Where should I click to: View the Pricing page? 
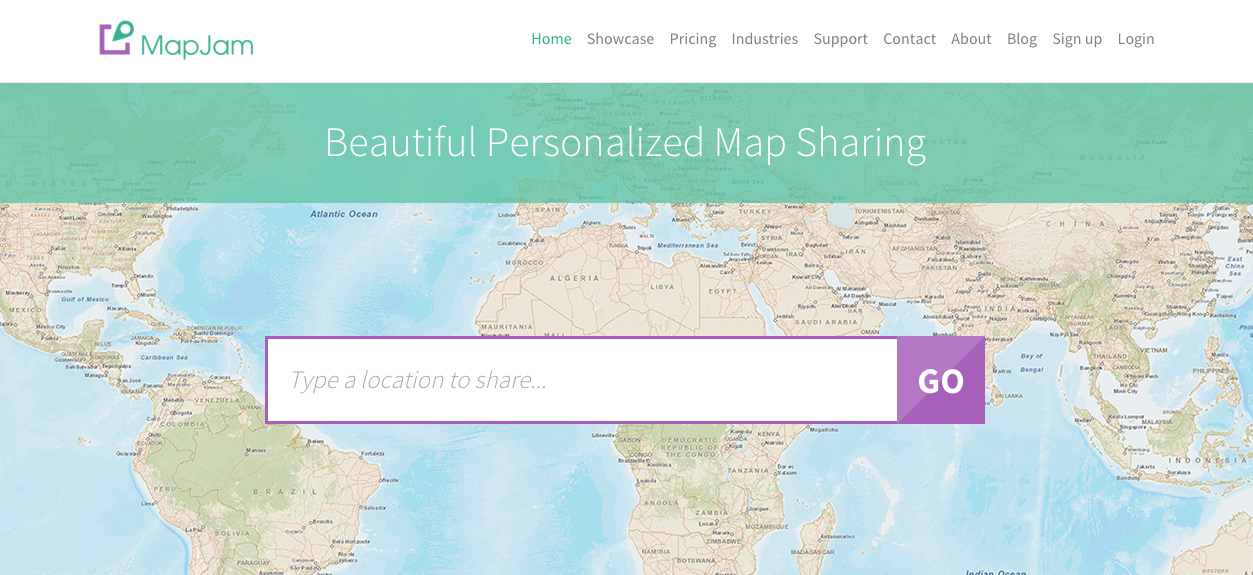coord(693,39)
